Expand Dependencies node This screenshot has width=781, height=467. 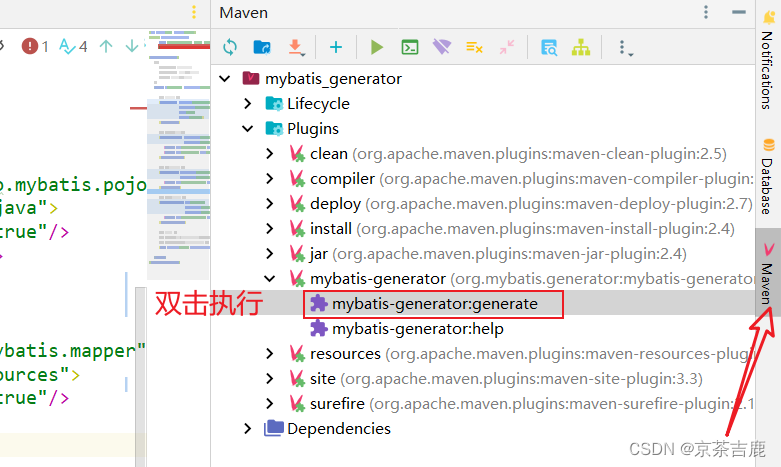[x=248, y=428]
